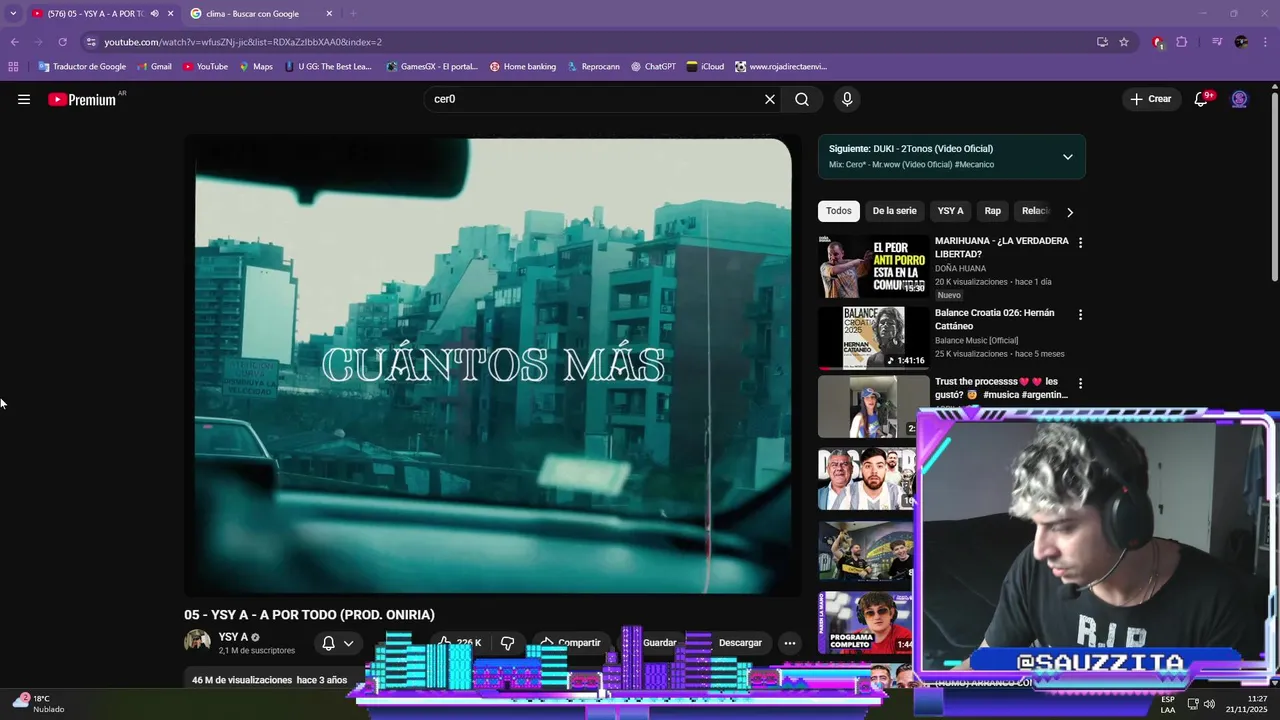This screenshot has width=1280, height=720.
Task: Run search with magnifying glass button
Action: [802, 99]
